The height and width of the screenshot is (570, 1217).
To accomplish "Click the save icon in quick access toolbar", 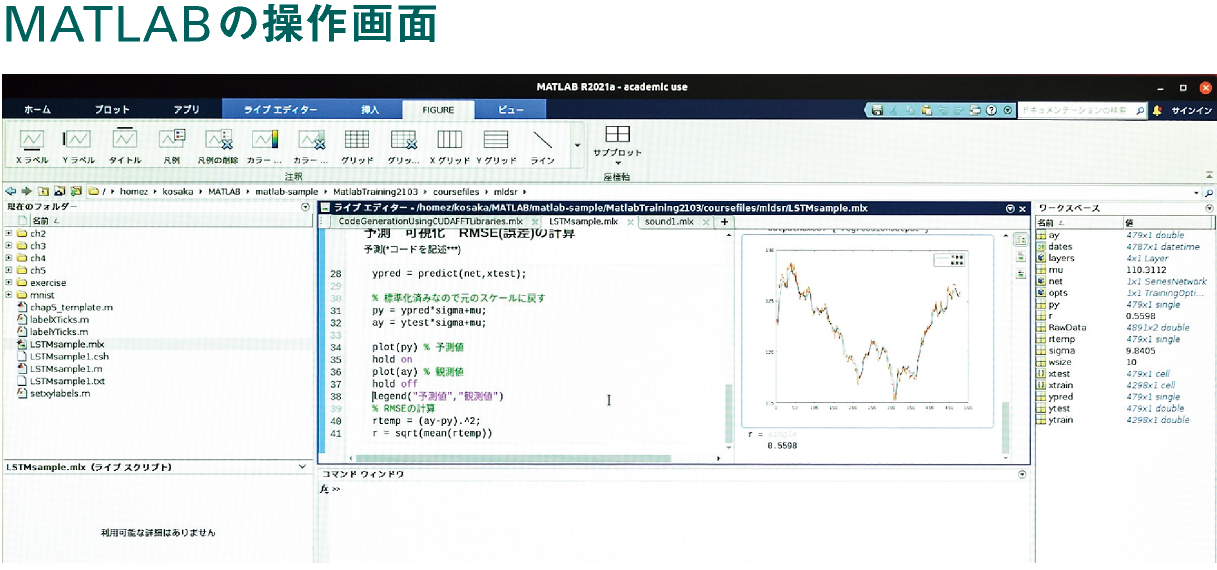I will pos(877,109).
